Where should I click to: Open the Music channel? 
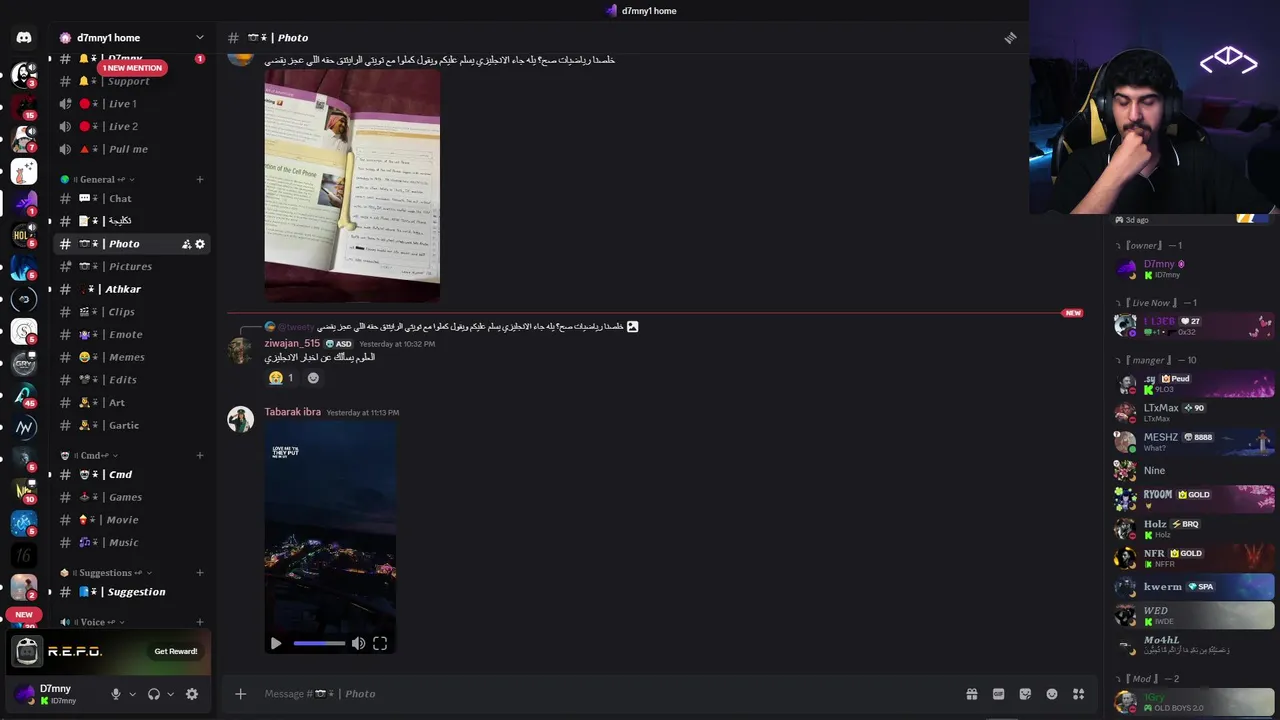pos(132,543)
